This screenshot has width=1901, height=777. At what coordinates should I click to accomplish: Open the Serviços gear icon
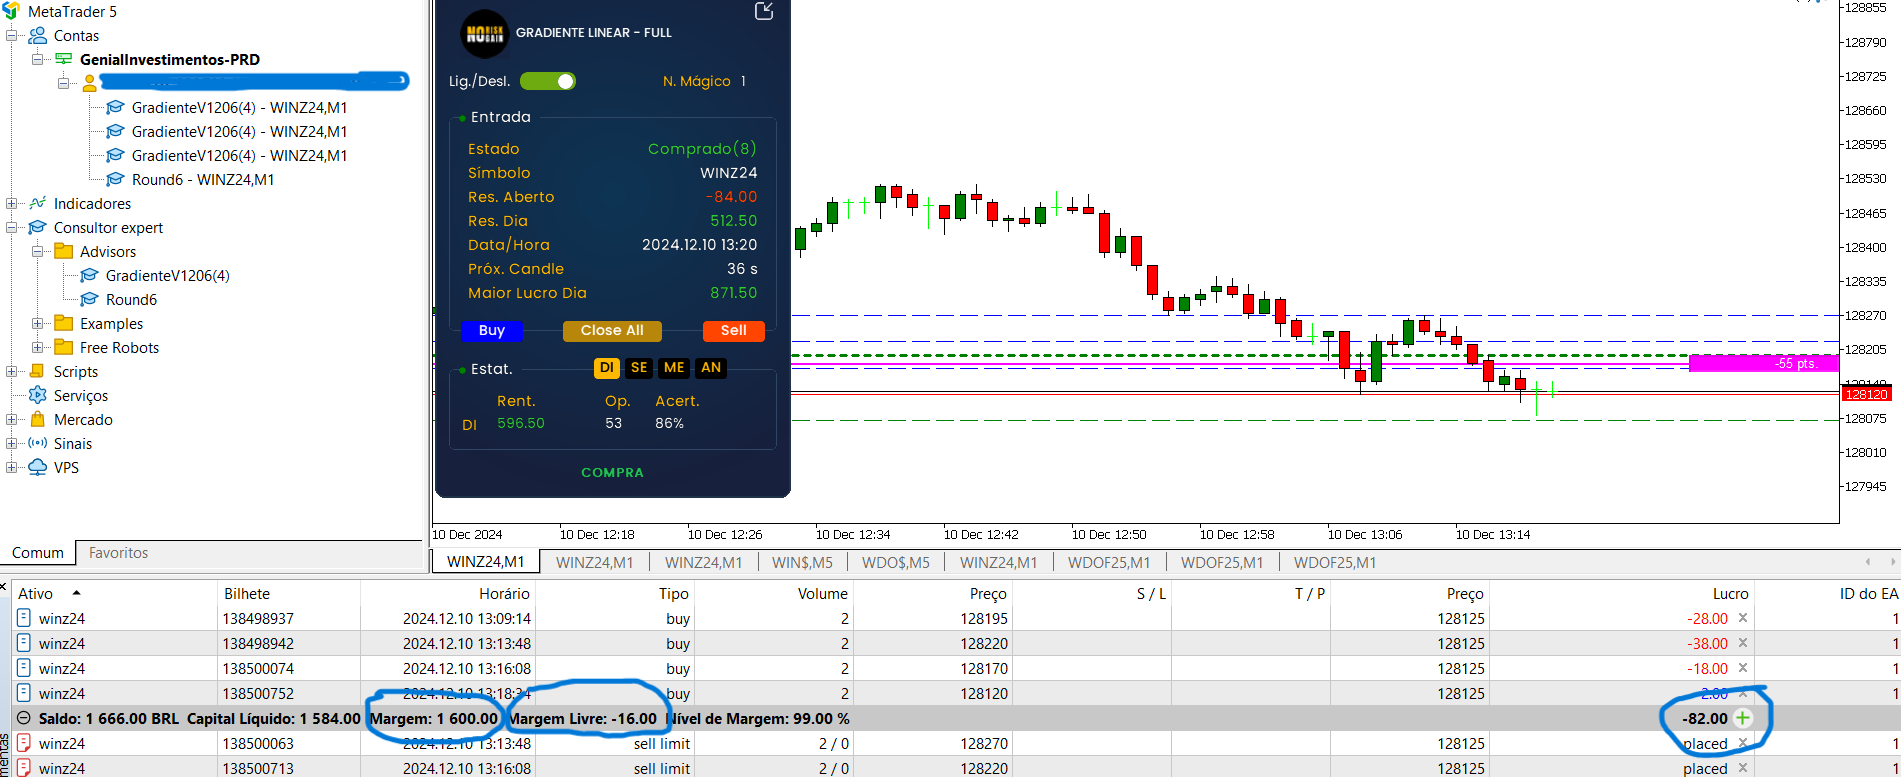38,395
